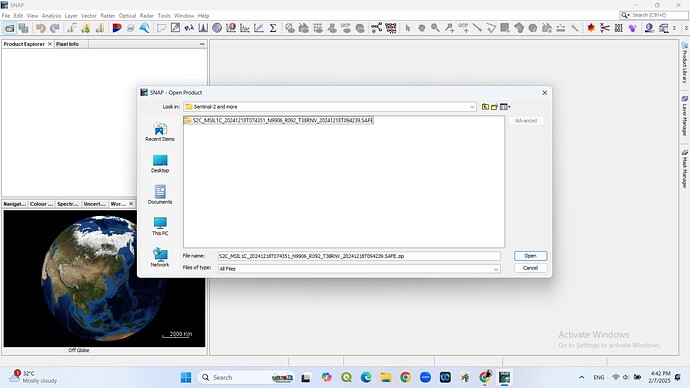The width and height of the screenshot is (690, 388).
Task: Open the Product Library side panel
Action: [685, 63]
